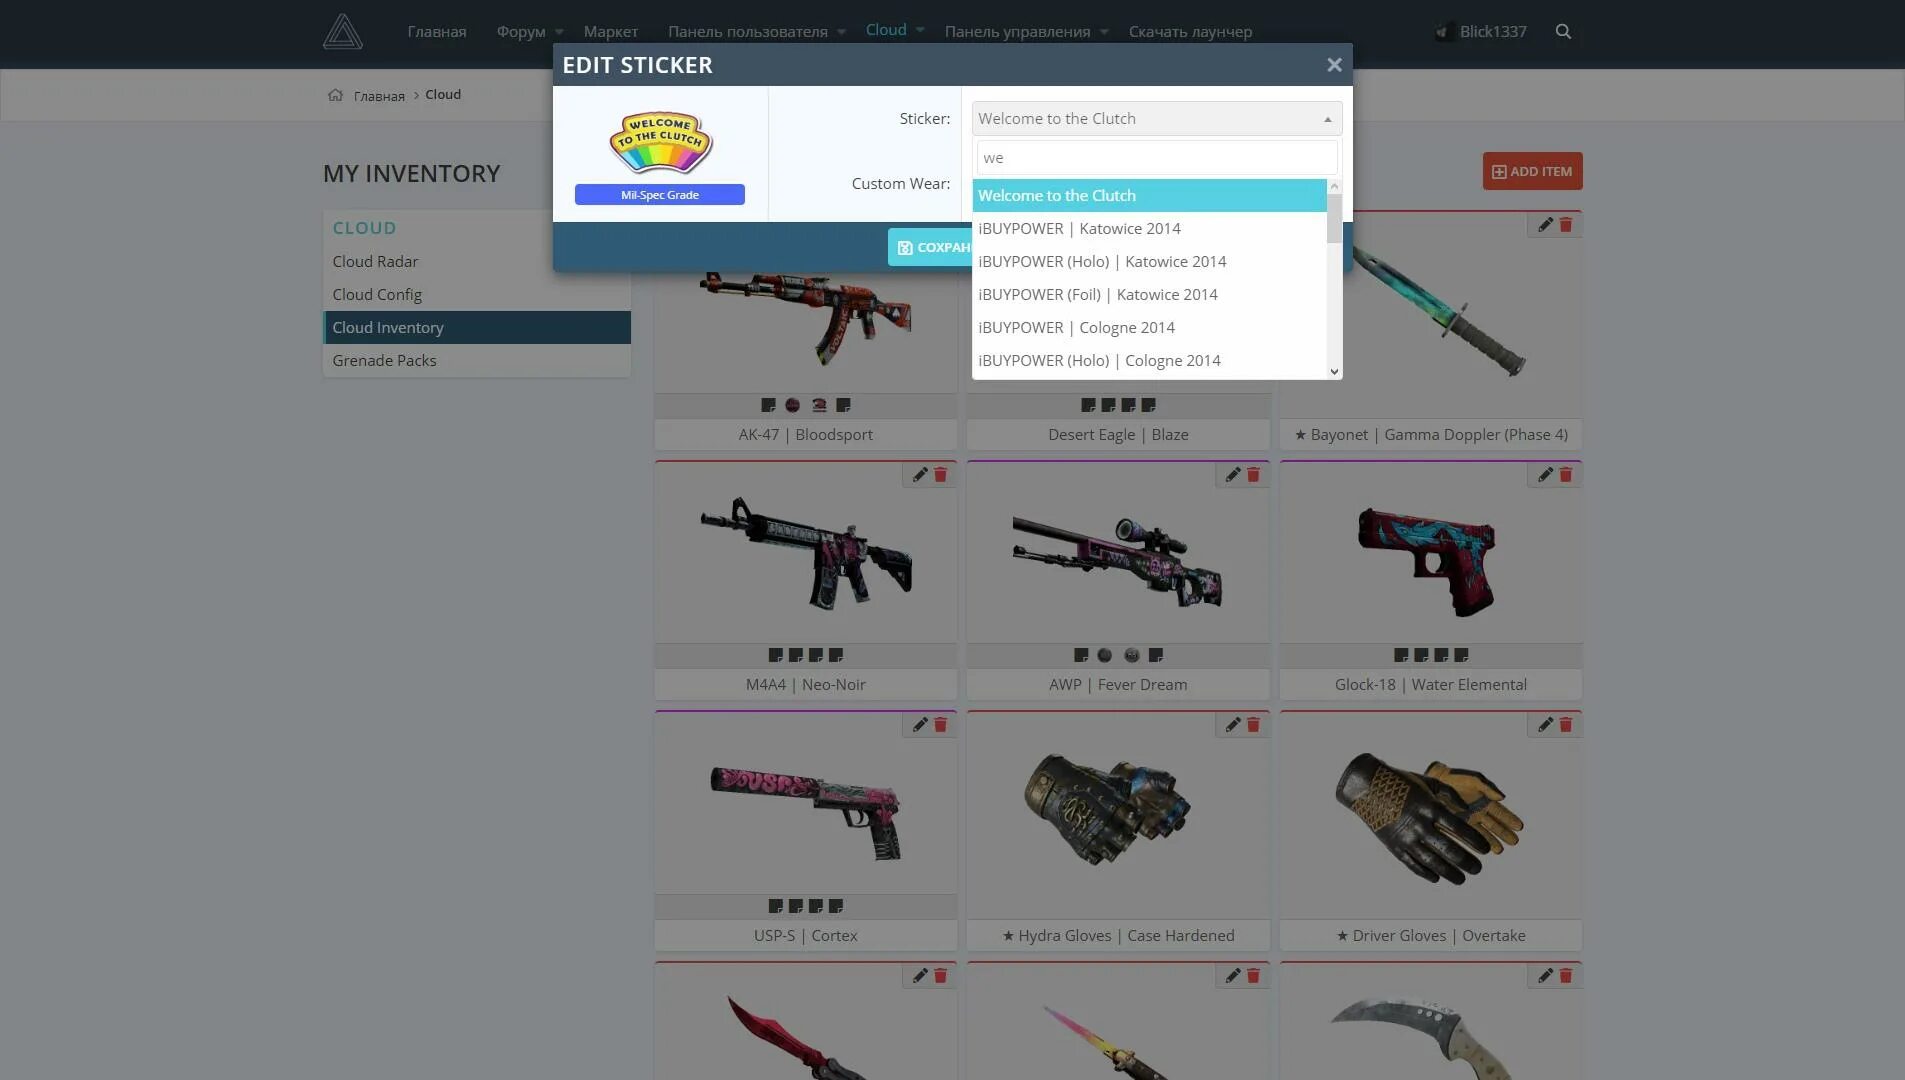Image resolution: width=1905 pixels, height=1080 pixels.
Task: Select Cloud Inventory in sidebar
Action: point(476,328)
